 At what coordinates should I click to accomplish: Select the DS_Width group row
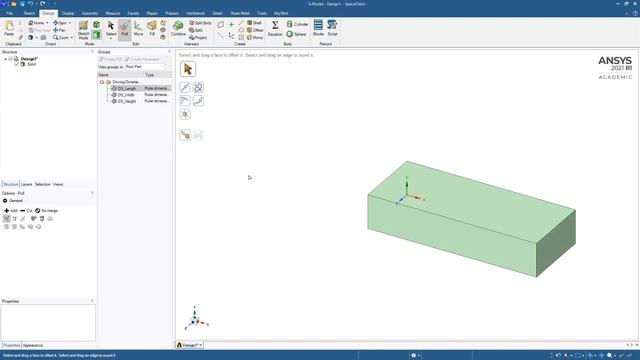pos(141,95)
